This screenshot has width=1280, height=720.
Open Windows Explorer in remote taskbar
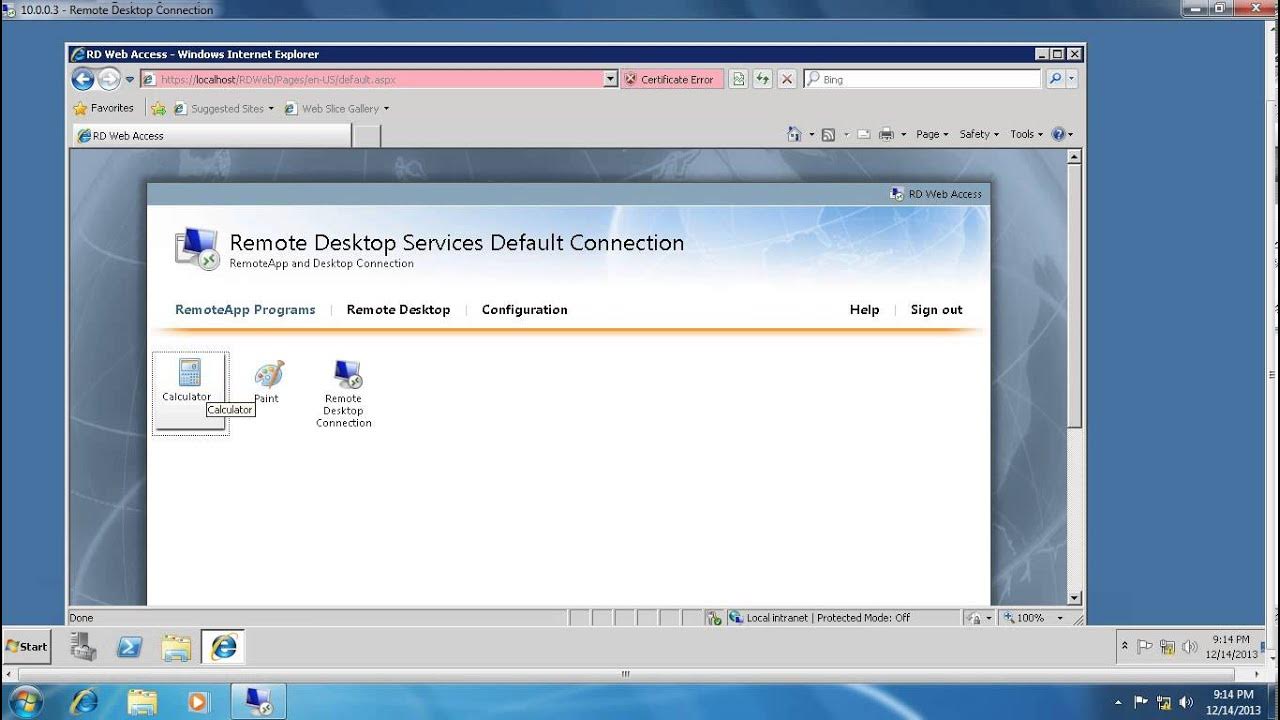coord(176,647)
